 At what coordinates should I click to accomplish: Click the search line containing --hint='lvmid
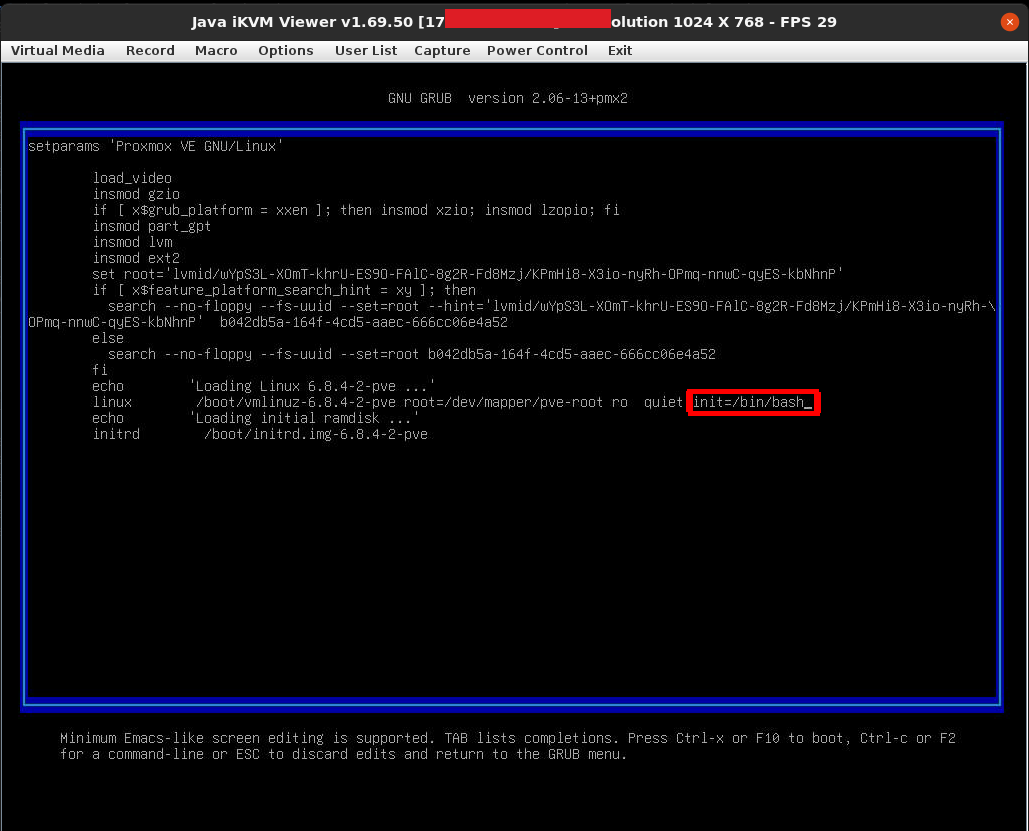[x=551, y=307]
